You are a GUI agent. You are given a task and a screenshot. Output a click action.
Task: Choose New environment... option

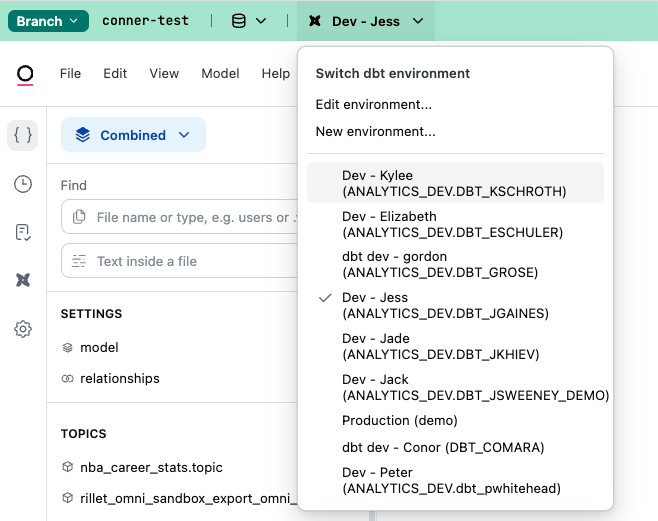coord(375,132)
